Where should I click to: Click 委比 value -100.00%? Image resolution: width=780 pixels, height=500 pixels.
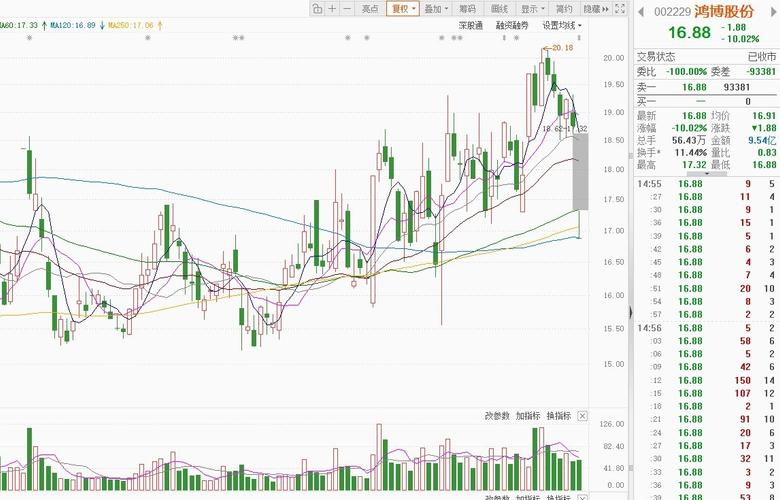click(686, 72)
